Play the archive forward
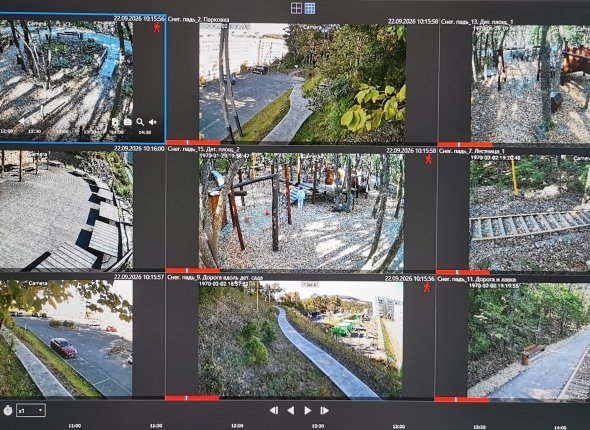The image size is (590, 430). pyautogui.click(x=307, y=410)
